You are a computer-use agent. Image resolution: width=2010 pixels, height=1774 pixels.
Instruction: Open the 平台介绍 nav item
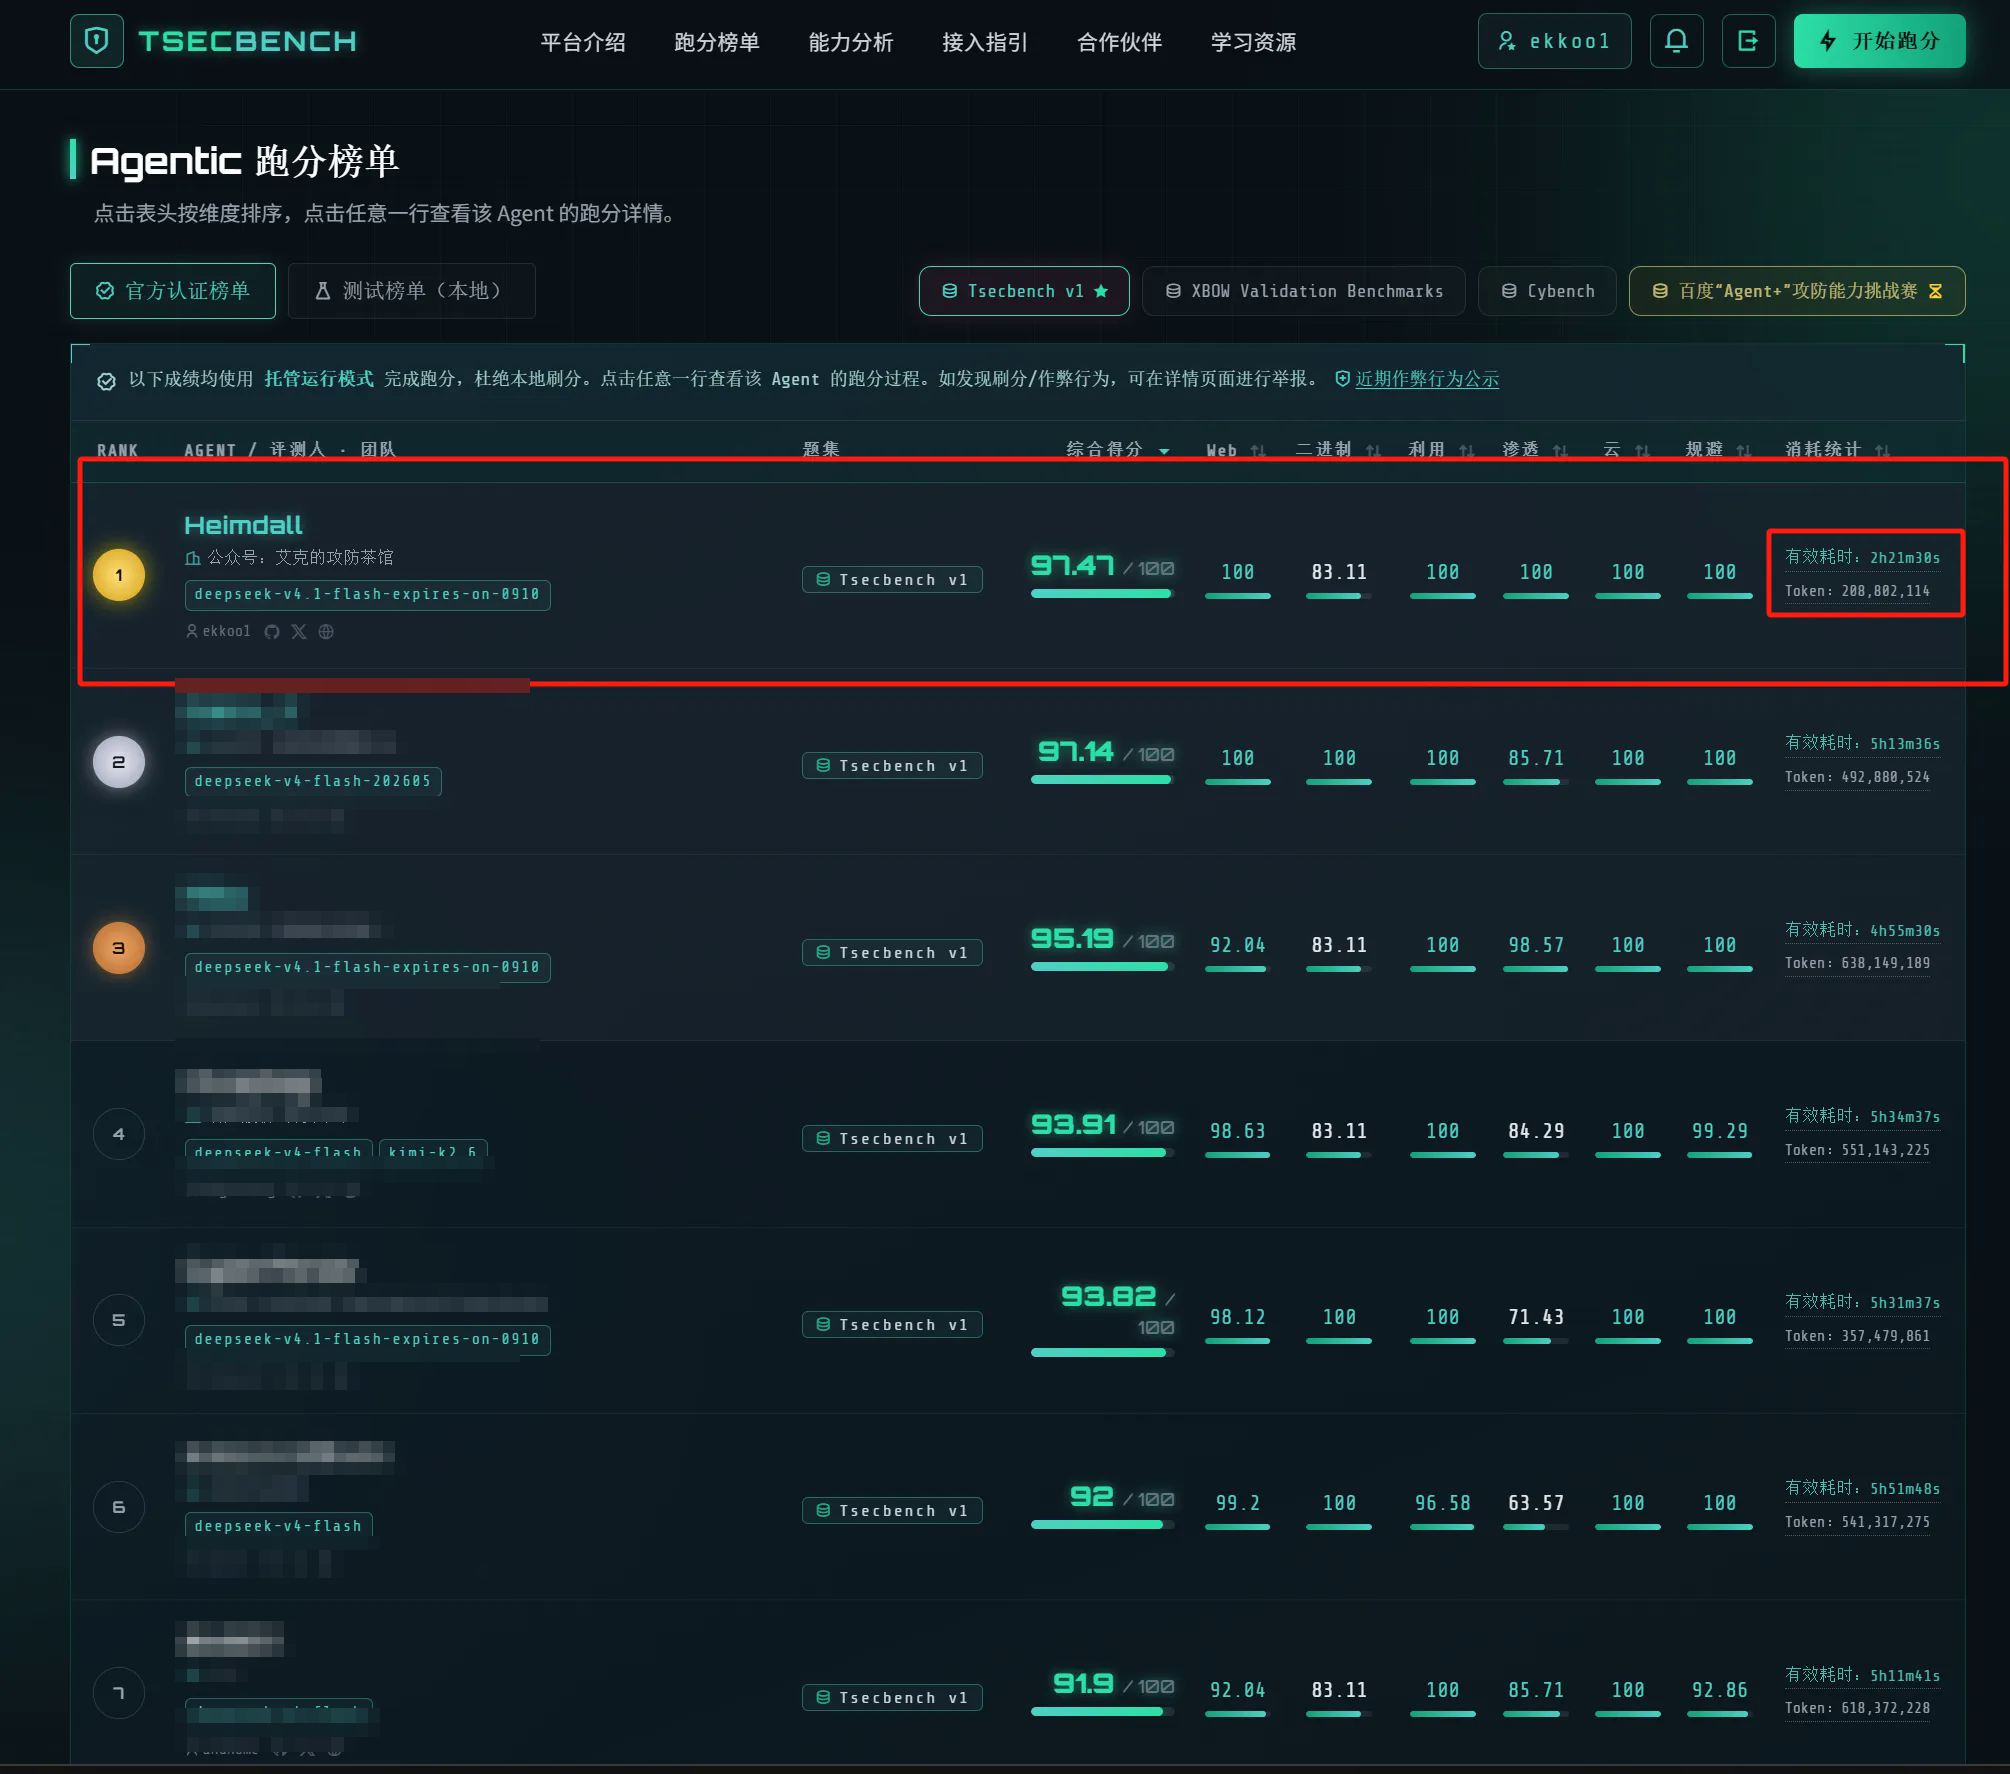pos(583,42)
